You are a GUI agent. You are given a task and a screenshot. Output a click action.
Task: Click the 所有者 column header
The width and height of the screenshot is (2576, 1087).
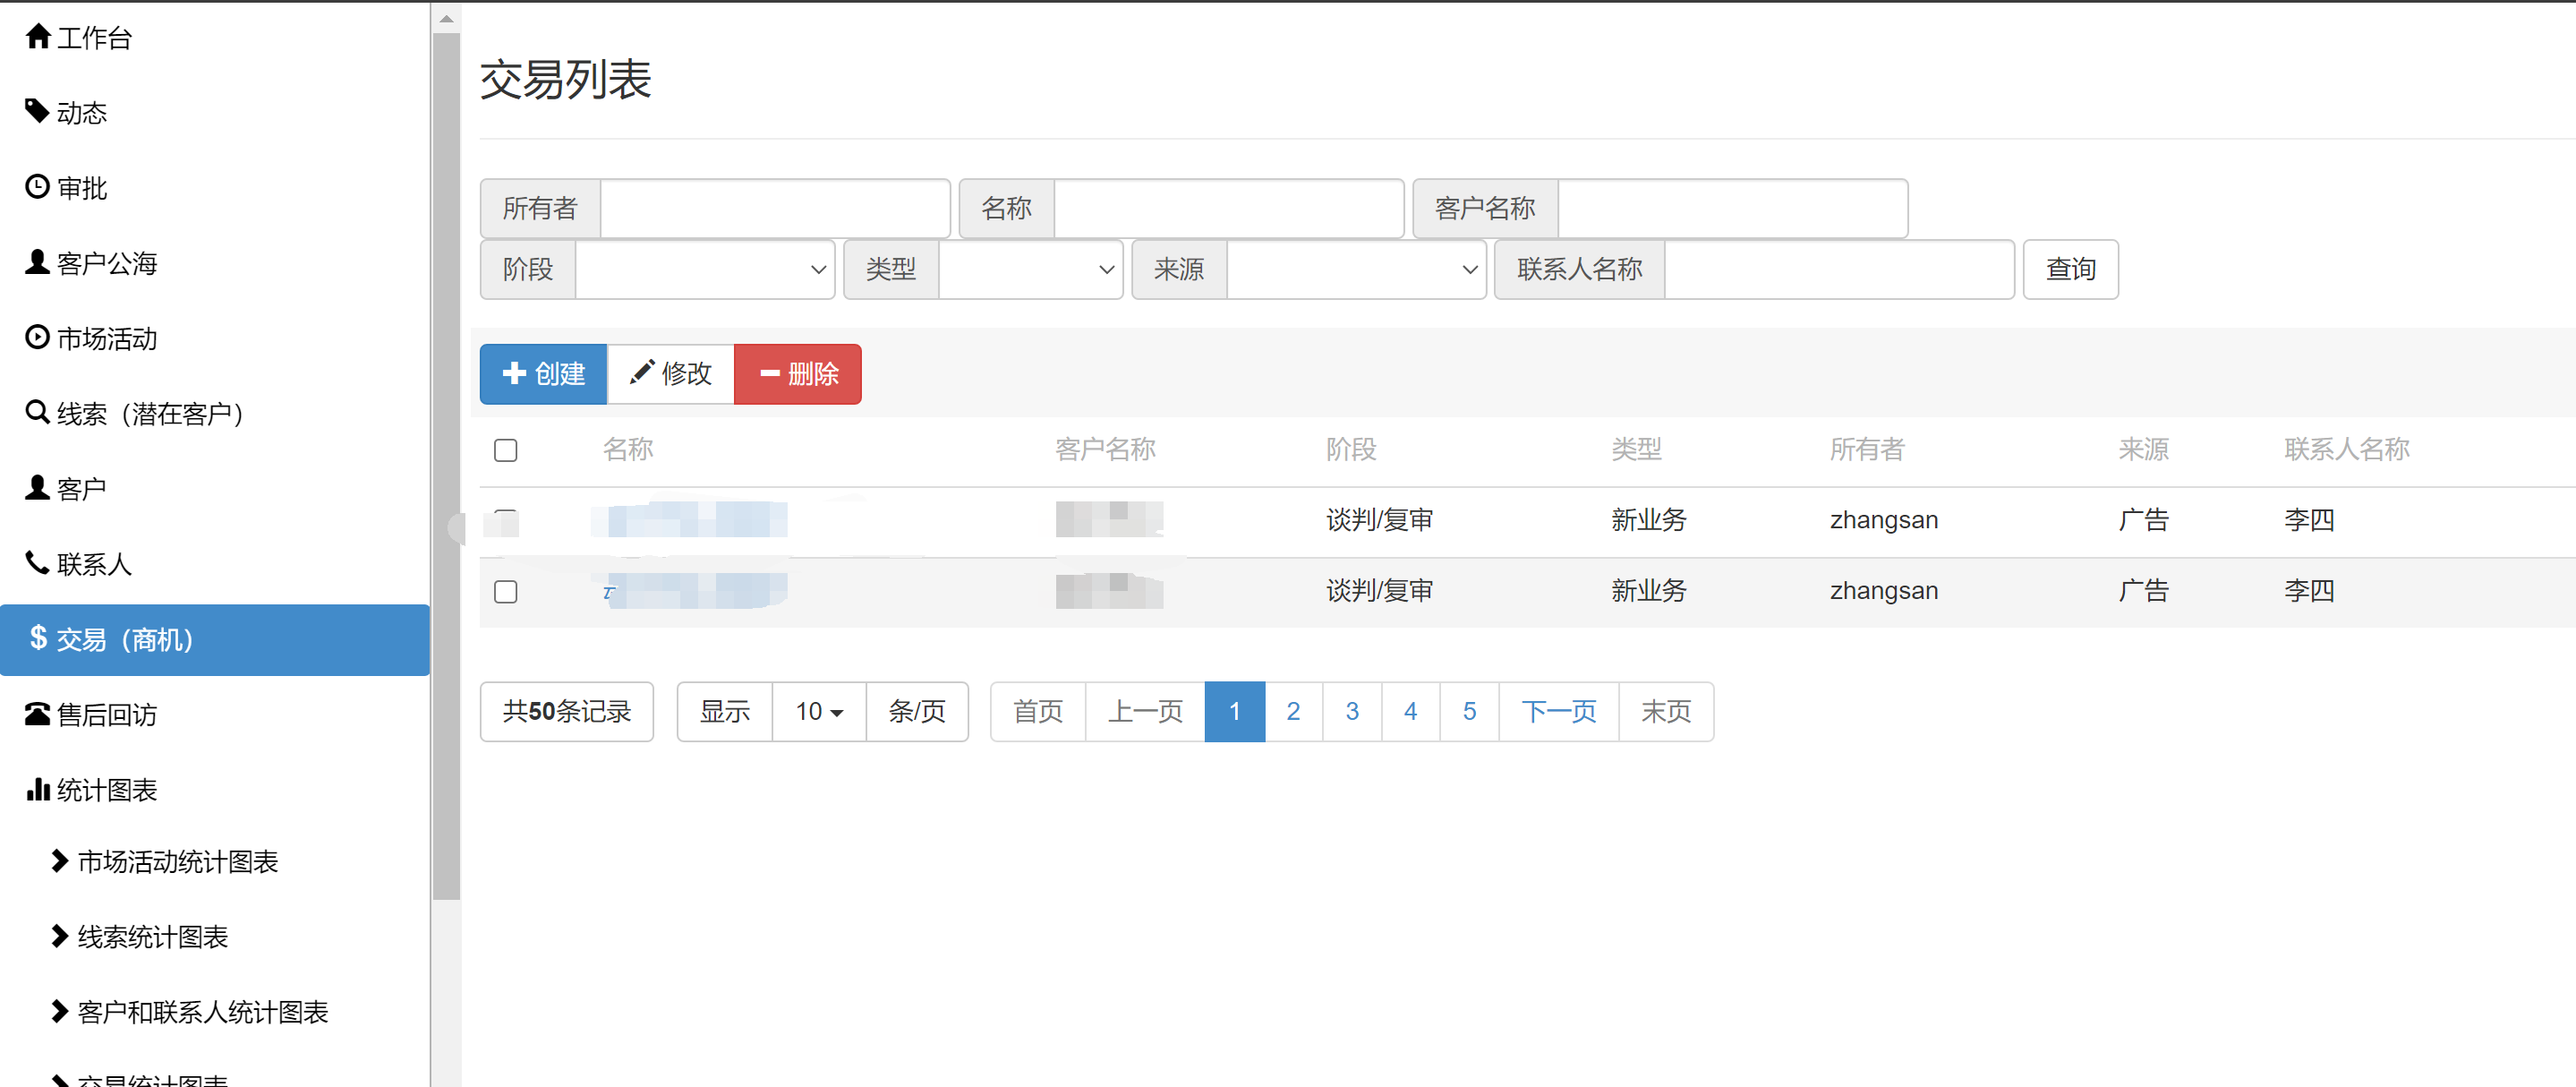1867,449
